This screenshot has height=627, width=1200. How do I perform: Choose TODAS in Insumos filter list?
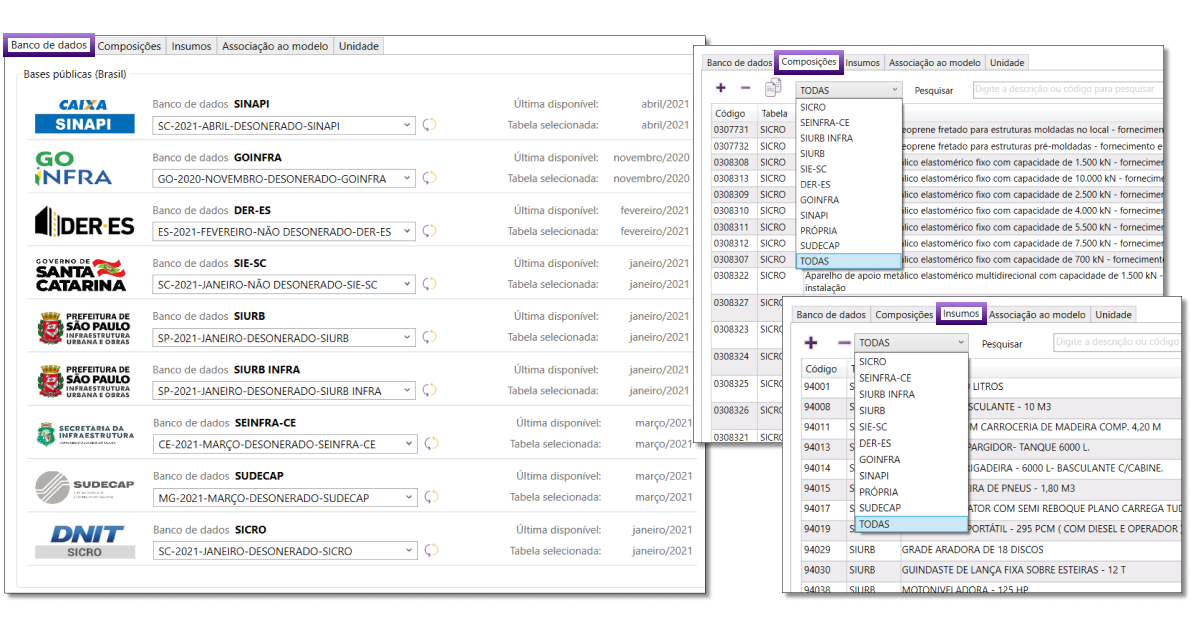click(x=911, y=524)
